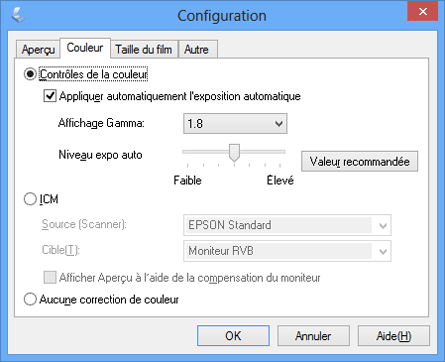Viewport: 445px width, 362px height.
Task: Close the Configuration dialog window
Action: [423, 11]
